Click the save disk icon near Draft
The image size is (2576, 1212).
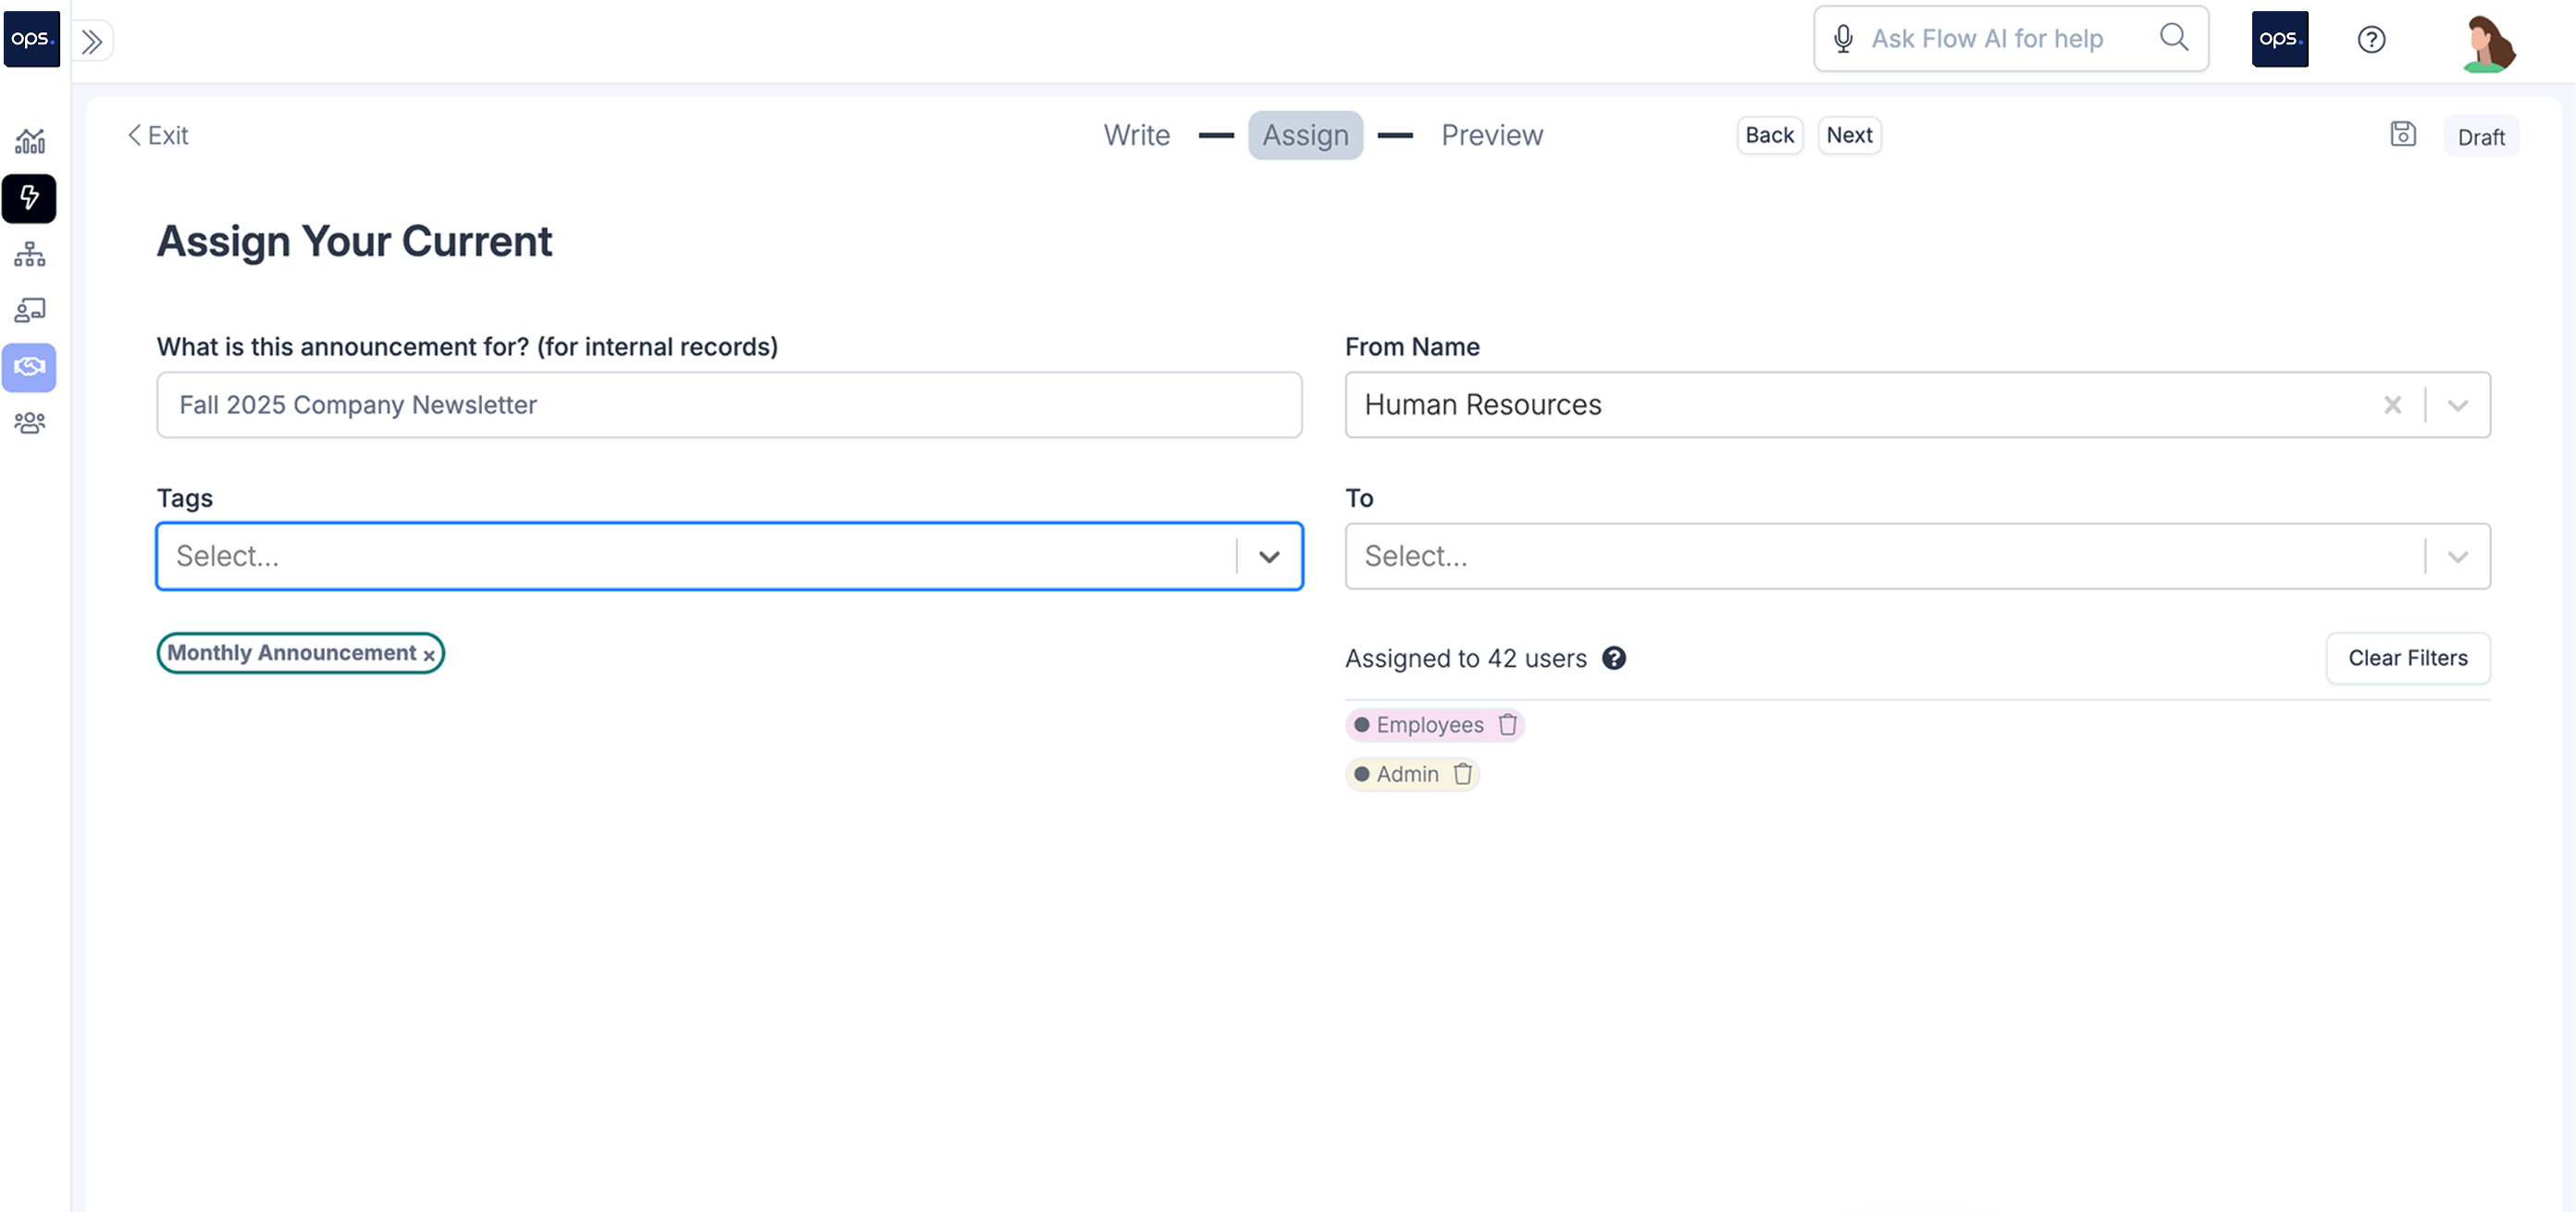[2402, 134]
